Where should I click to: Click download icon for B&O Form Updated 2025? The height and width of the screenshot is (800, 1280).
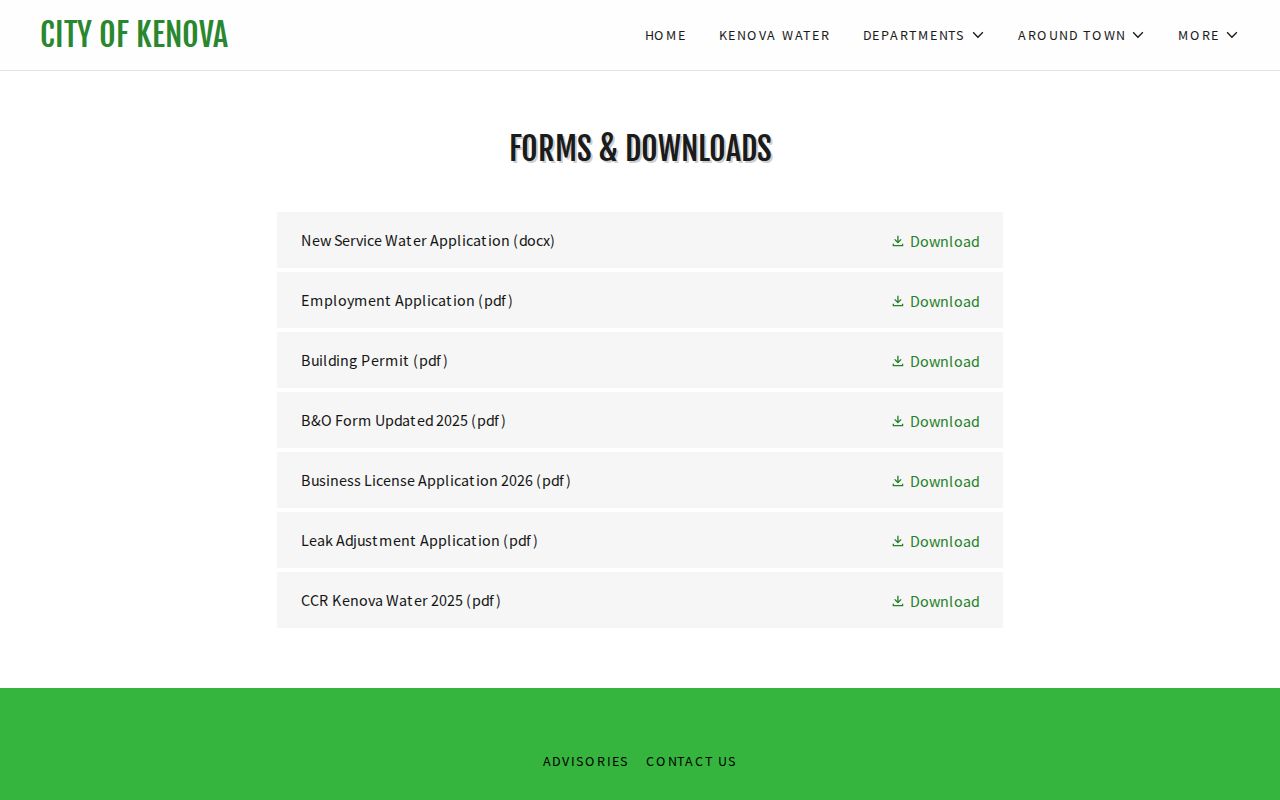click(898, 421)
